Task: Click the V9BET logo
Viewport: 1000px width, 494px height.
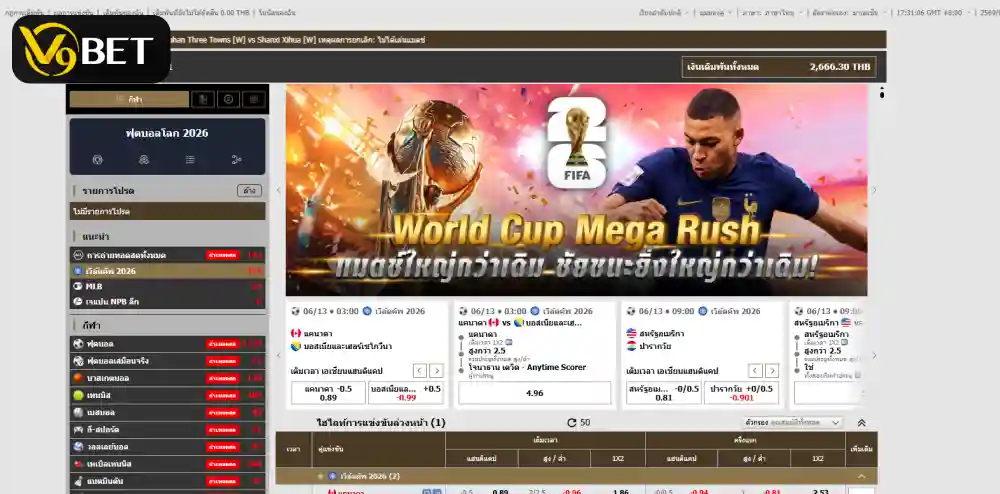Action: point(91,49)
